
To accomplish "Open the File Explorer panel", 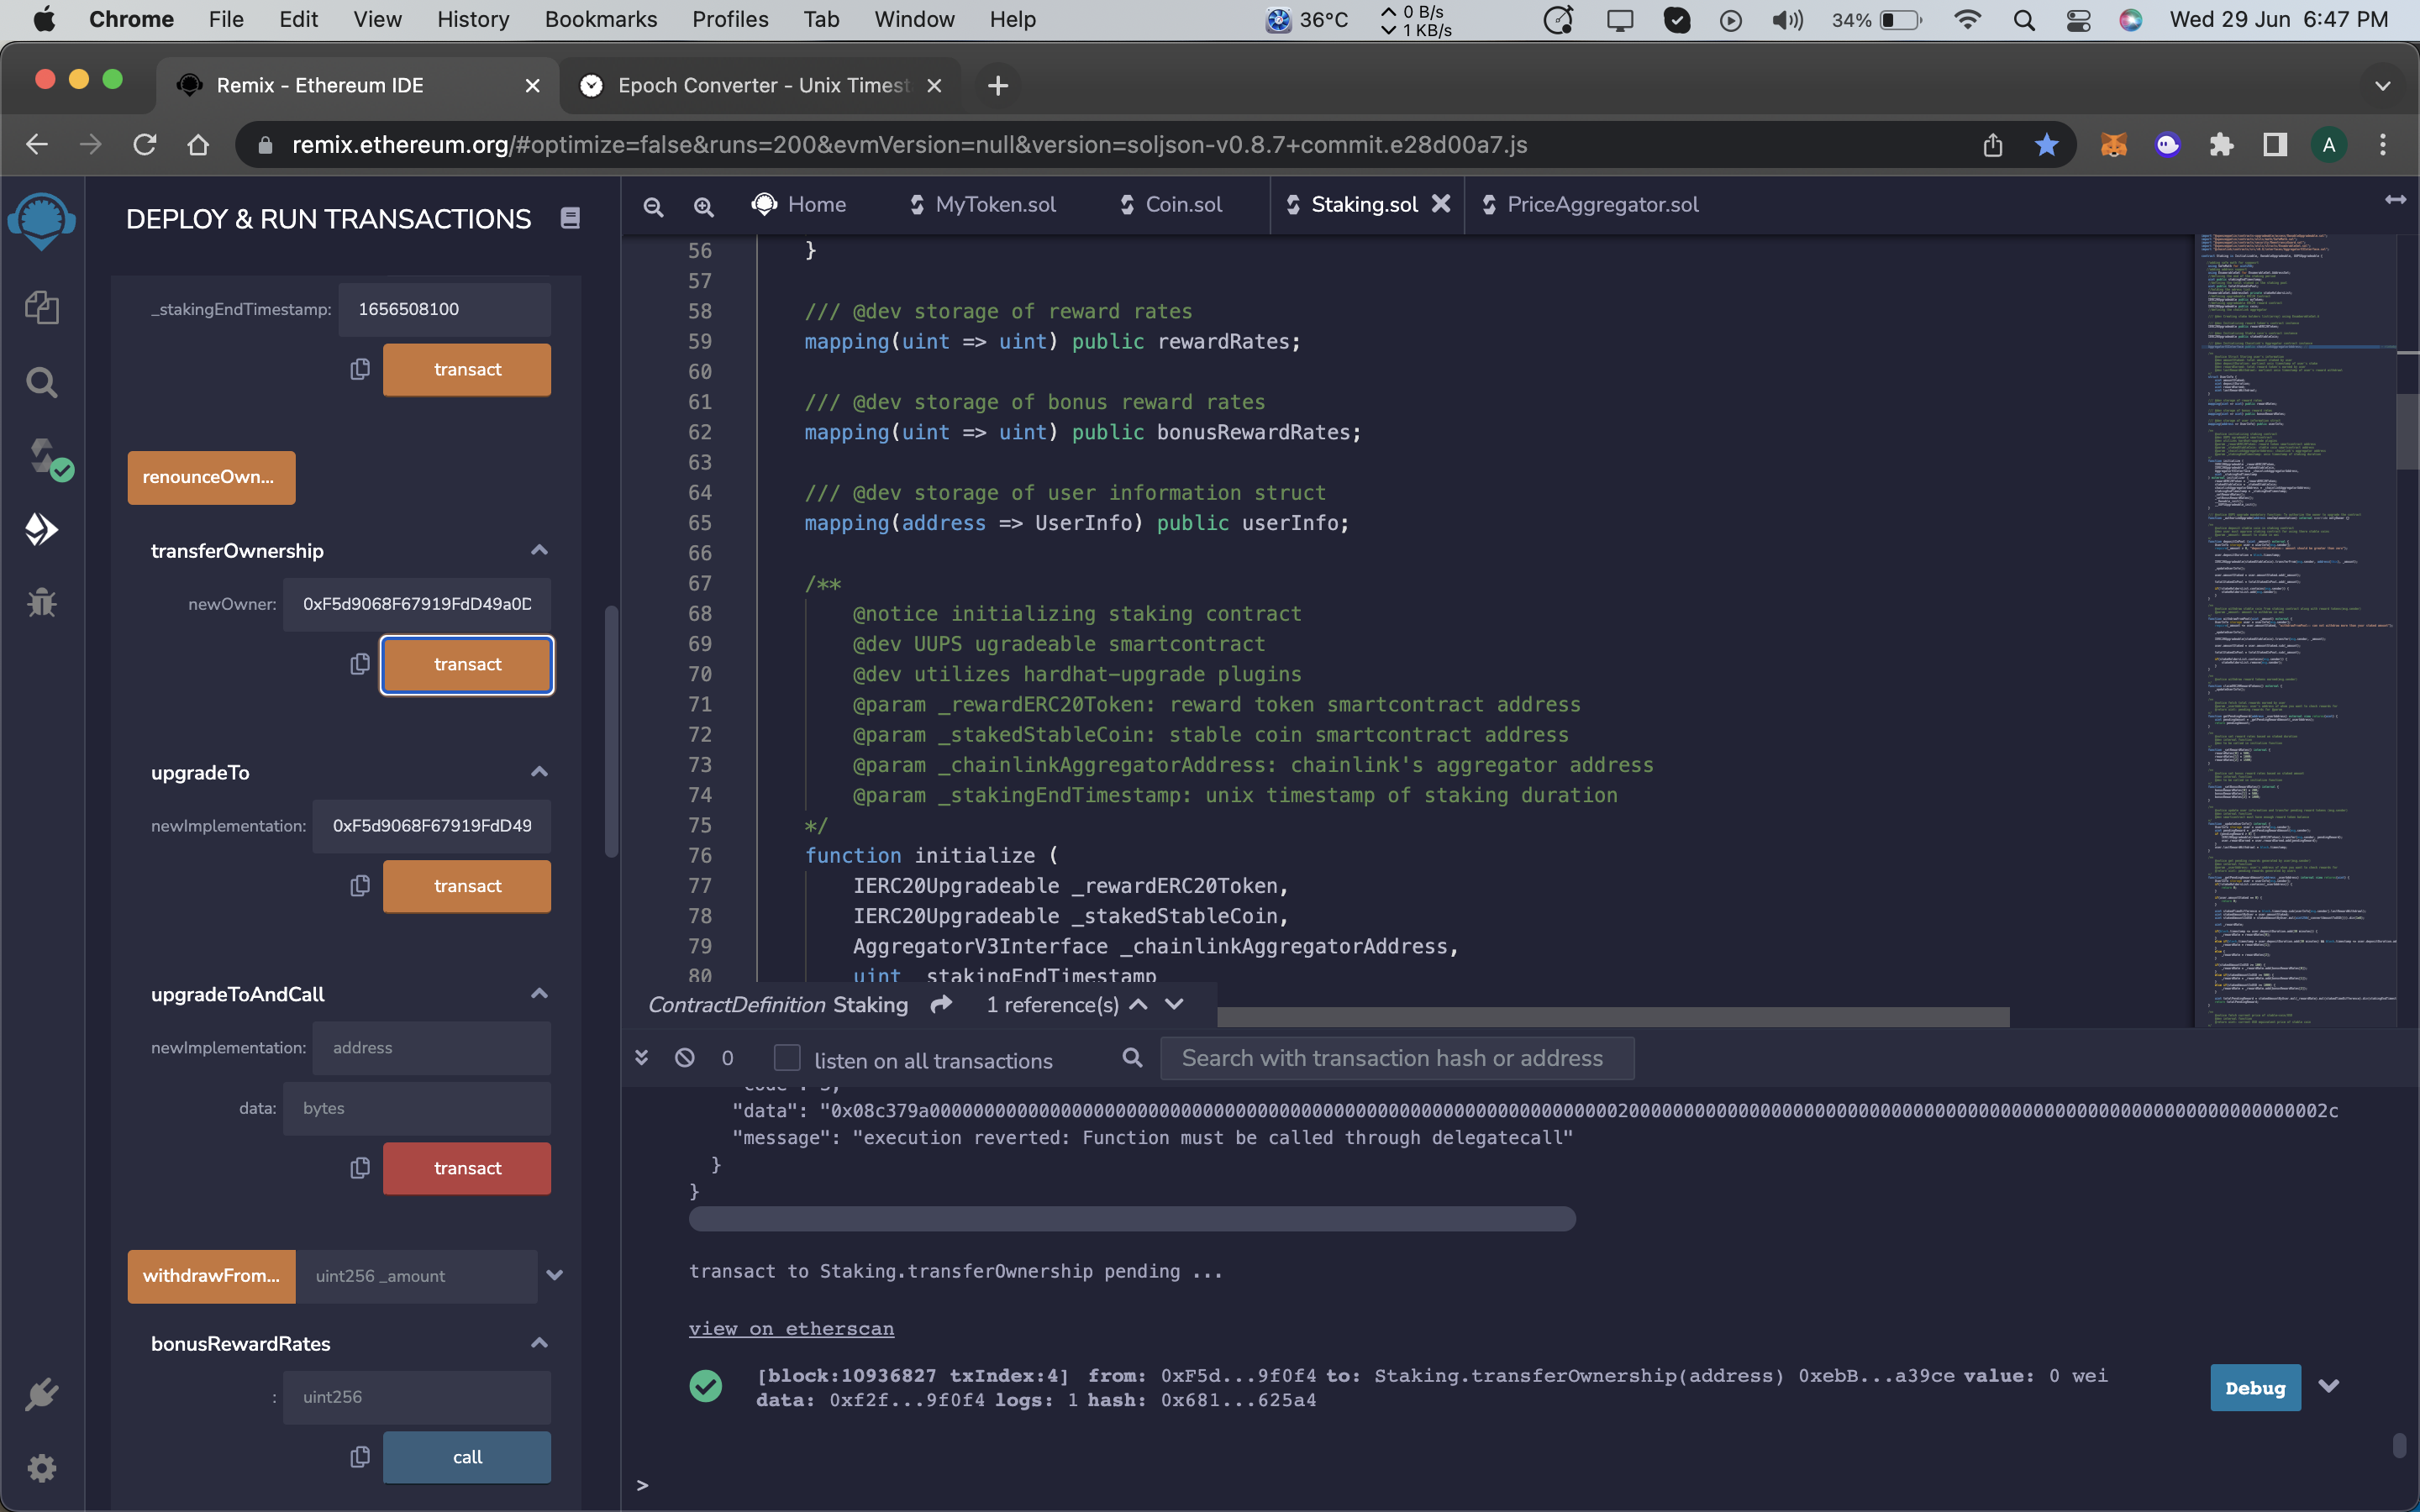I will point(41,308).
